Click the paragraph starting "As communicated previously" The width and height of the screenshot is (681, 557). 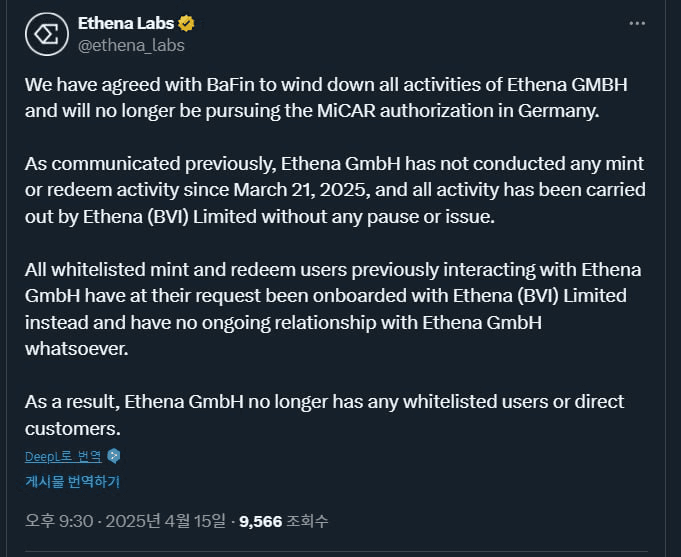click(x=334, y=189)
